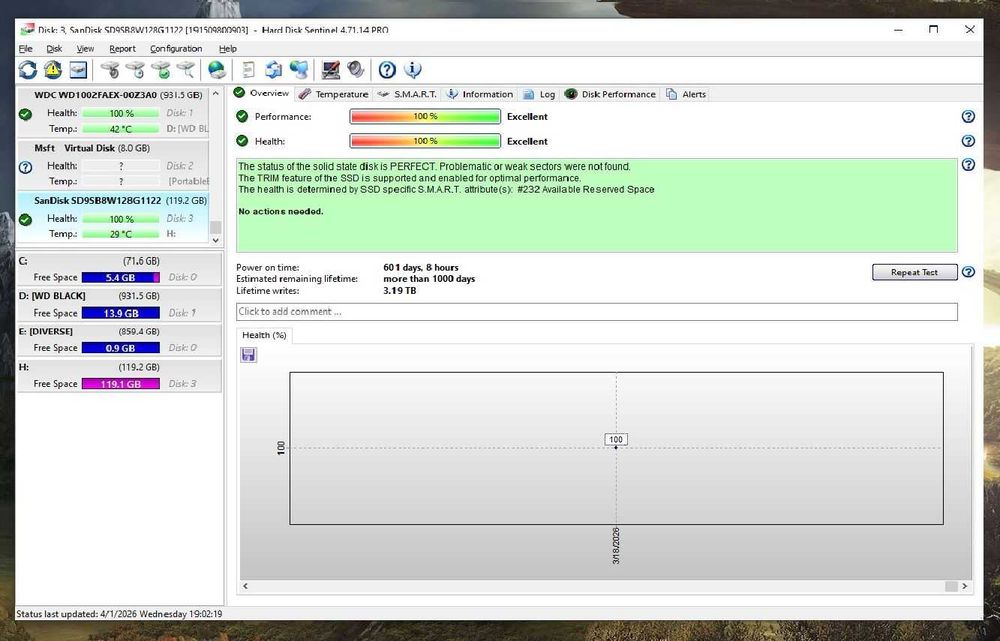Click the toolbar Help question-mark icon
1000x641 pixels.
click(x=387, y=70)
